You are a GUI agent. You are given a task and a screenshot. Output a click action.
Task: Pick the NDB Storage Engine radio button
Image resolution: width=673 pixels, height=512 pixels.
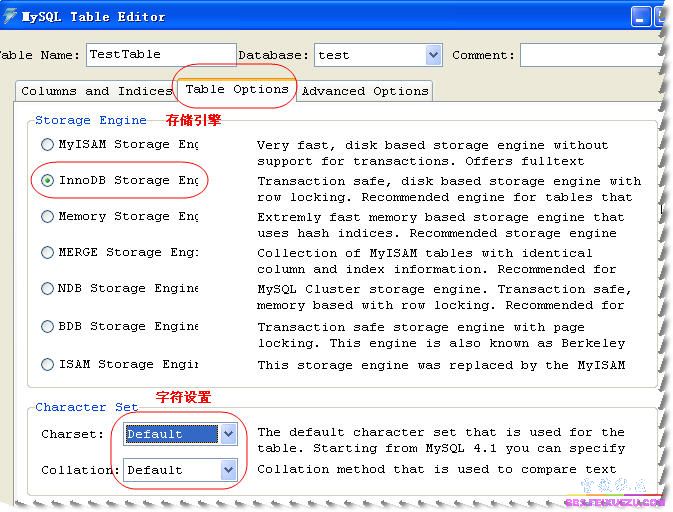click(x=47, y=288)
